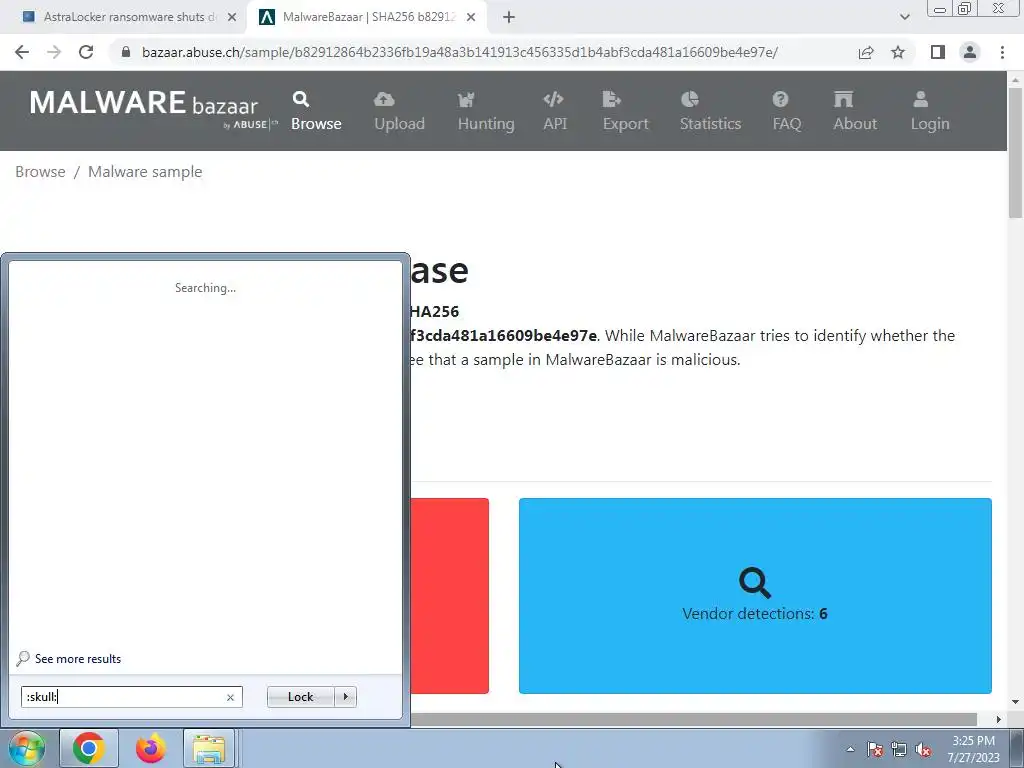This screenshot has height=768, width=1024.
Task: Click the Windows Start orb
Action: click(26, 748)
